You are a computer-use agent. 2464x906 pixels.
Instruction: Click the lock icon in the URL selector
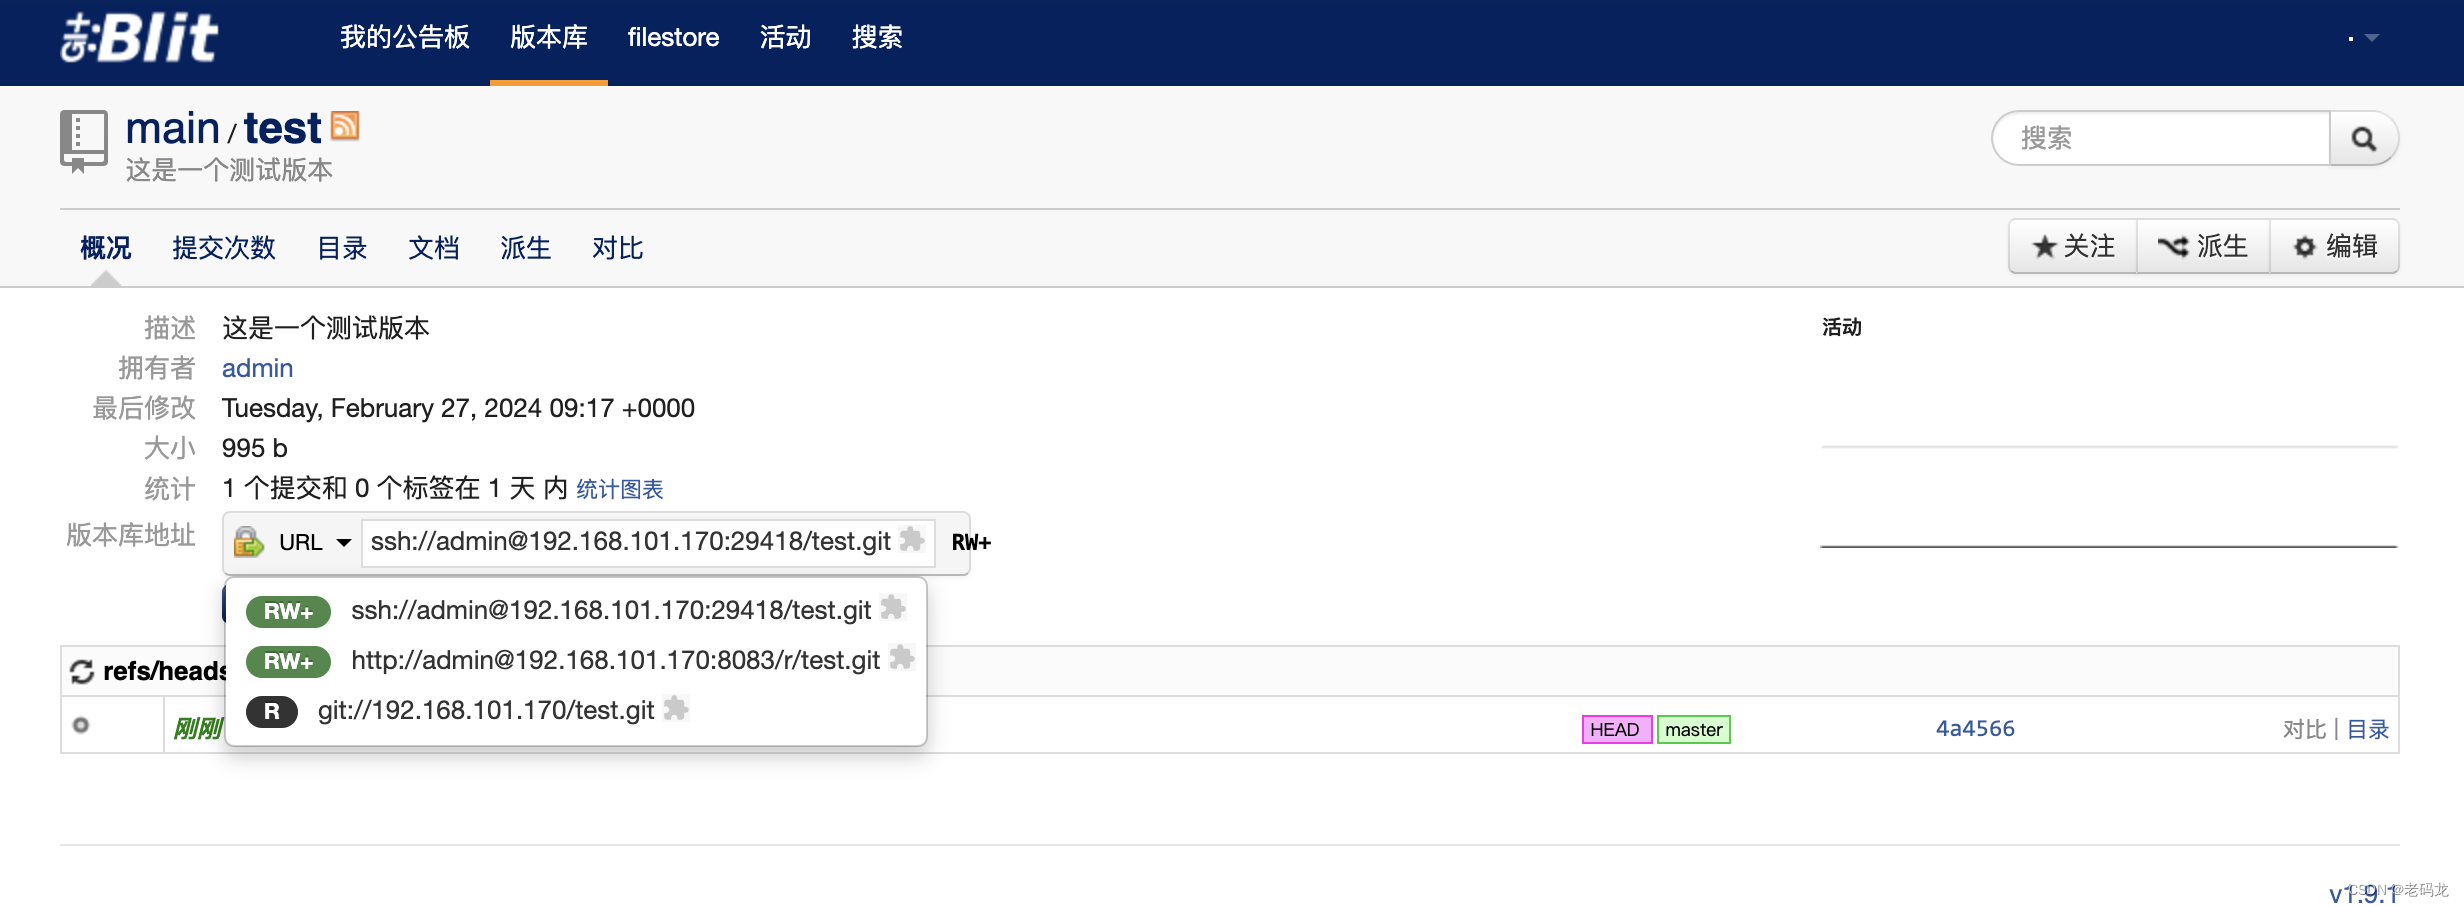[248, 542]
